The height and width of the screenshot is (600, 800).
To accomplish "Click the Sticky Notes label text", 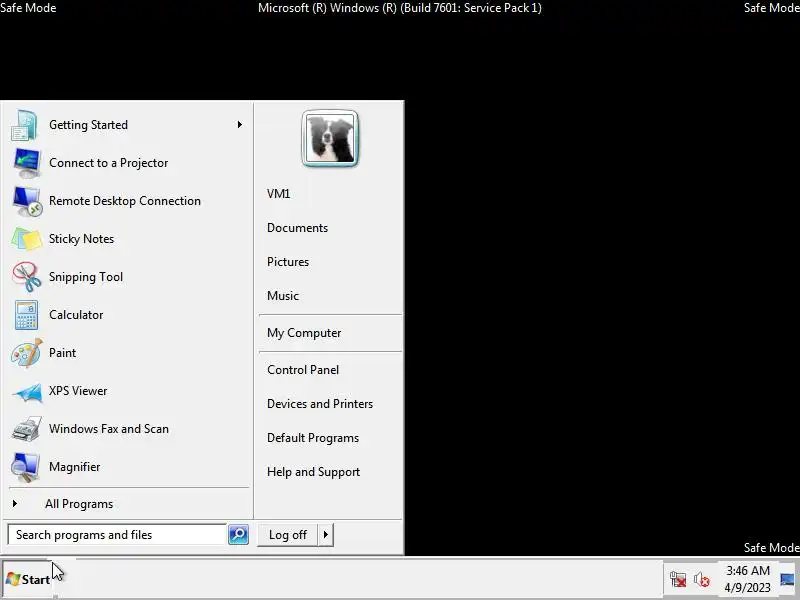I will coord(81,239).
